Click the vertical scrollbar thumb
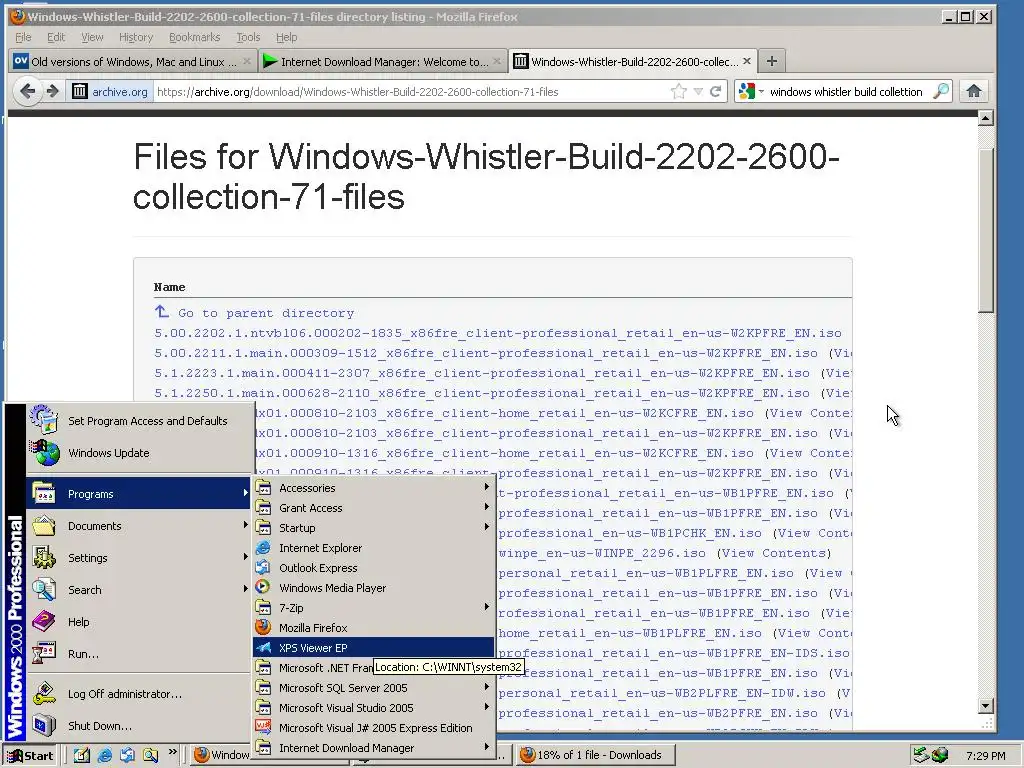The width and height of the screenshot is (1024, 768). pyautogui.click(x=986, y=230)
